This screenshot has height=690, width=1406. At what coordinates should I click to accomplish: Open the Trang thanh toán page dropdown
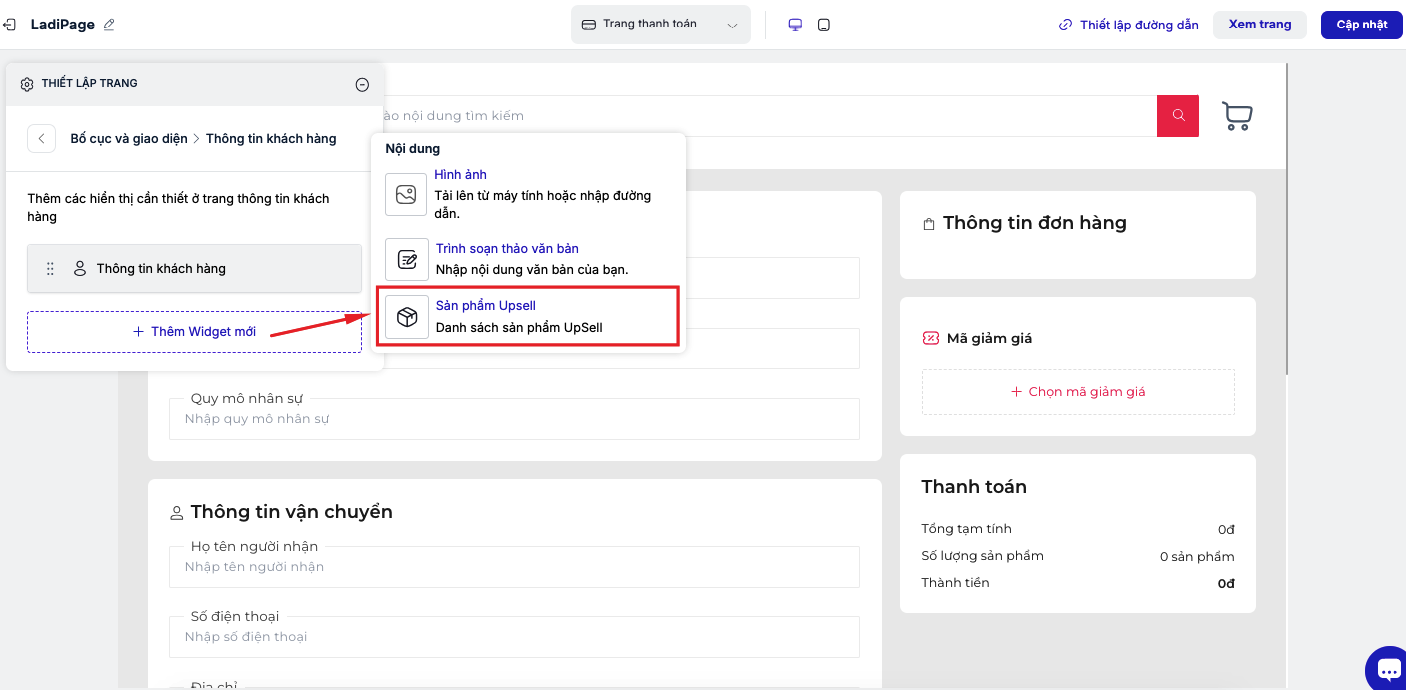661,24
